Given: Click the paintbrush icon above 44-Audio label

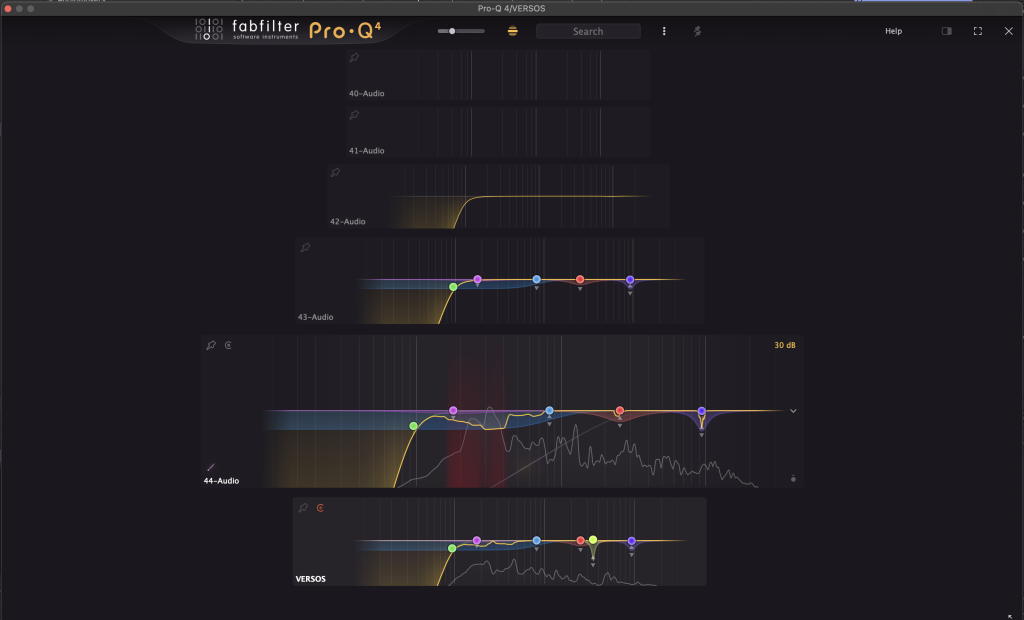Looking at the screenshot, I should [x=211, y=466].
